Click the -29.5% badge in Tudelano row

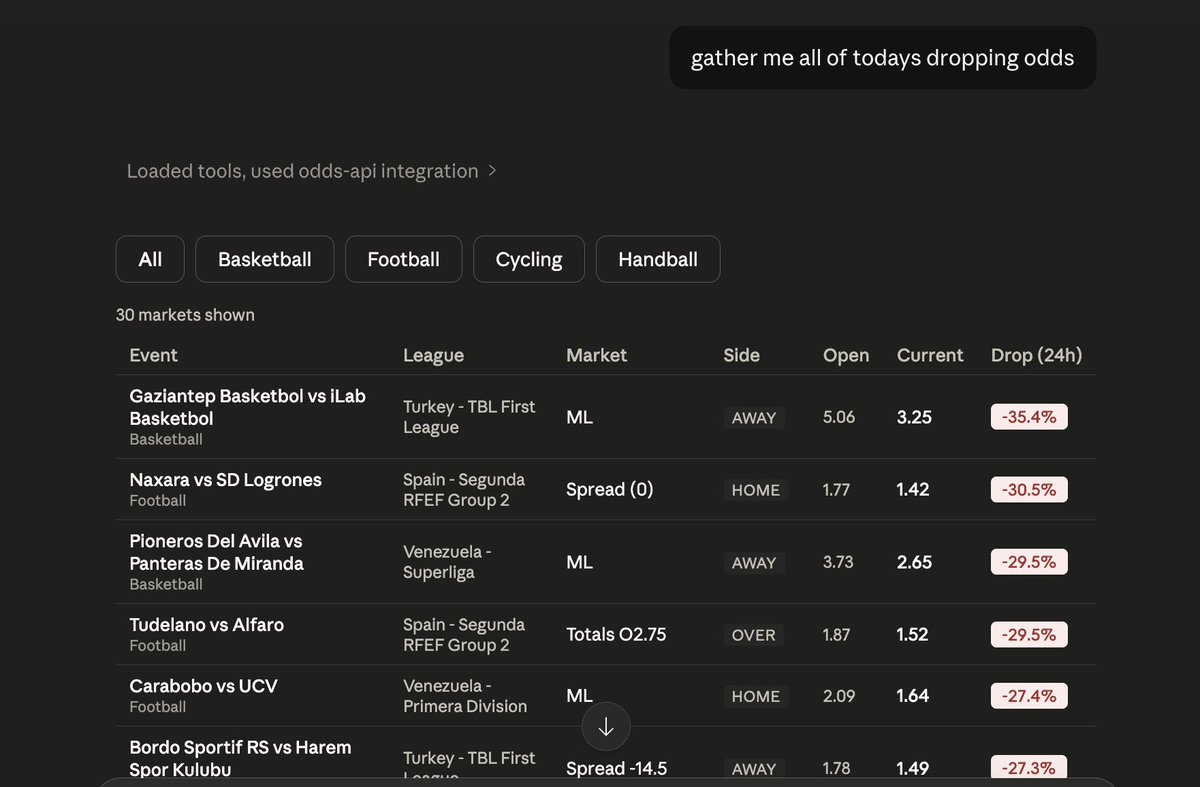(1029, 634)
